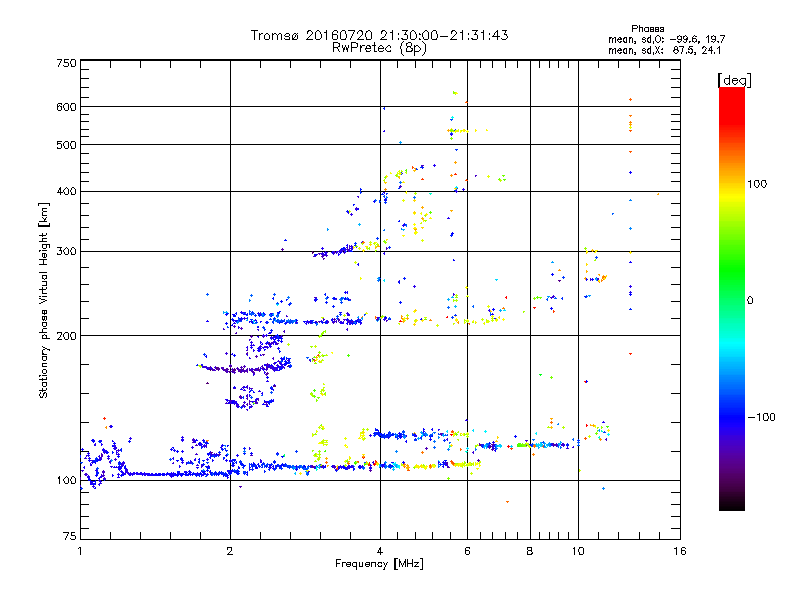Select the "Phases" header label
Image resolution: width=800 pixels, height=600 pixels.
pyautogui.click(x=647, y=29)
